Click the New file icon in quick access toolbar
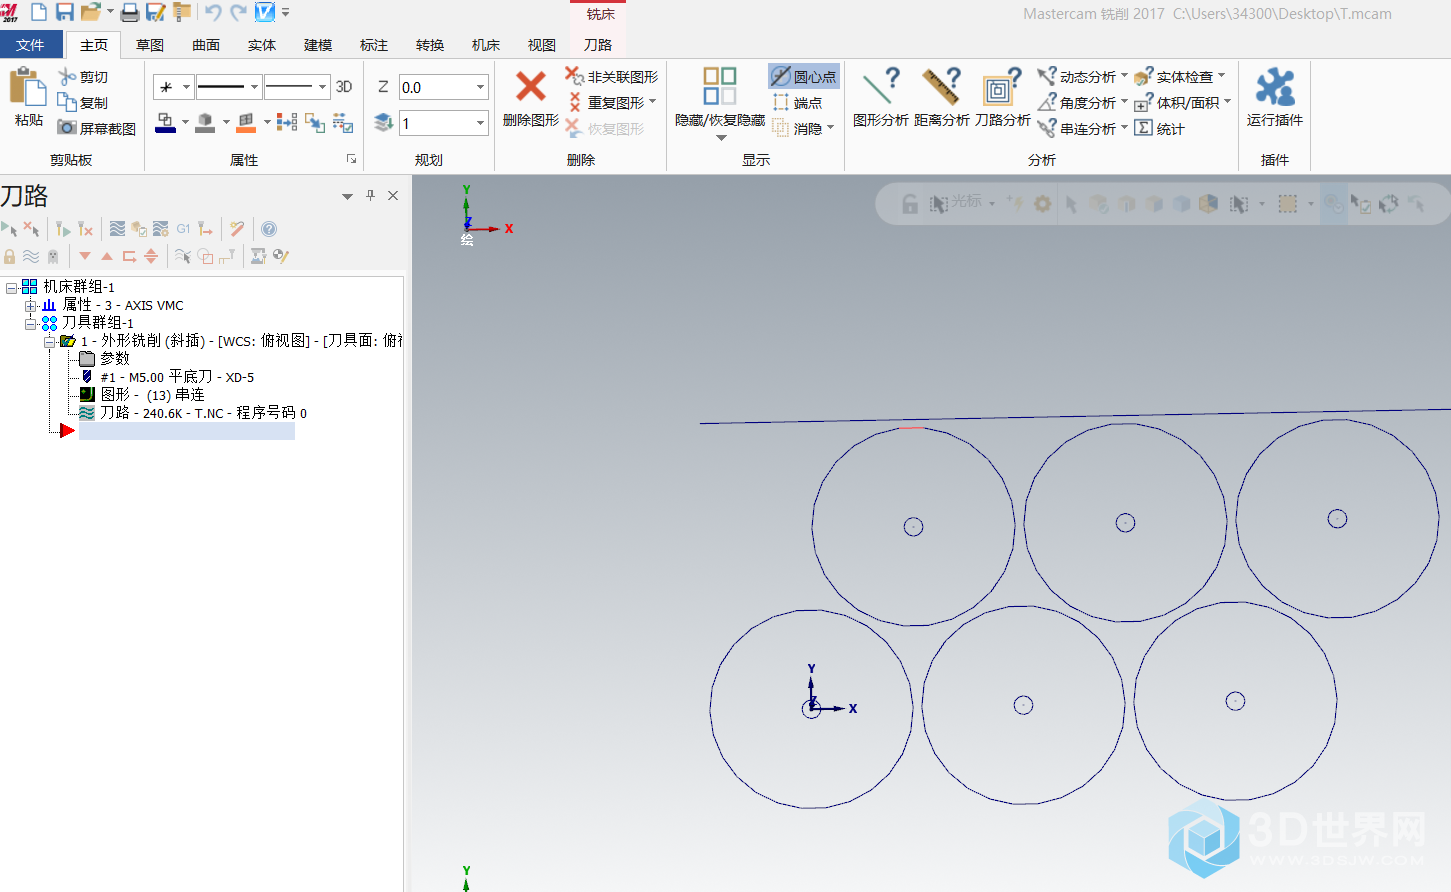 [39, 12]
